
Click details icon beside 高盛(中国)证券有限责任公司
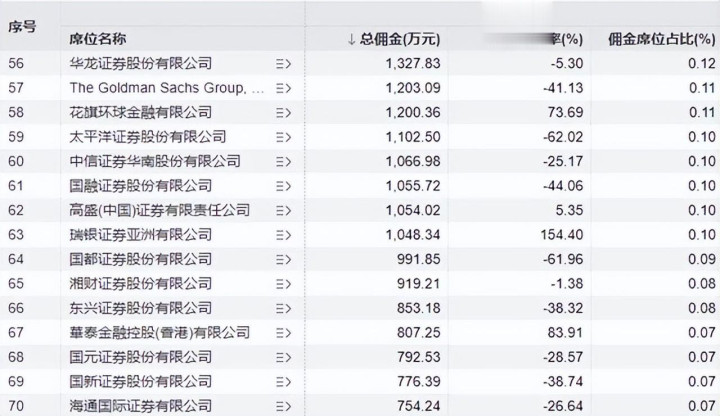(x=283, y=210)
